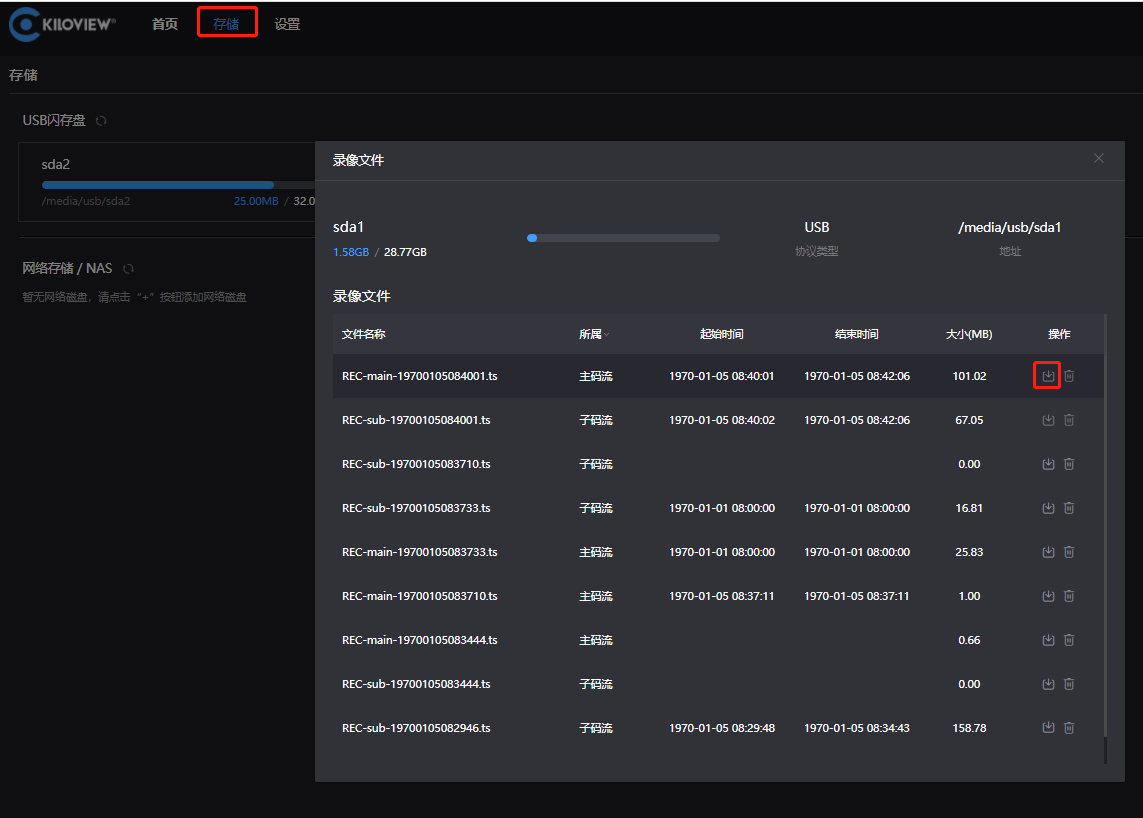Select file name REC-main-19700105083444.ts
This screenshot has width=1143, height=818.
click(x=420, y=640)
